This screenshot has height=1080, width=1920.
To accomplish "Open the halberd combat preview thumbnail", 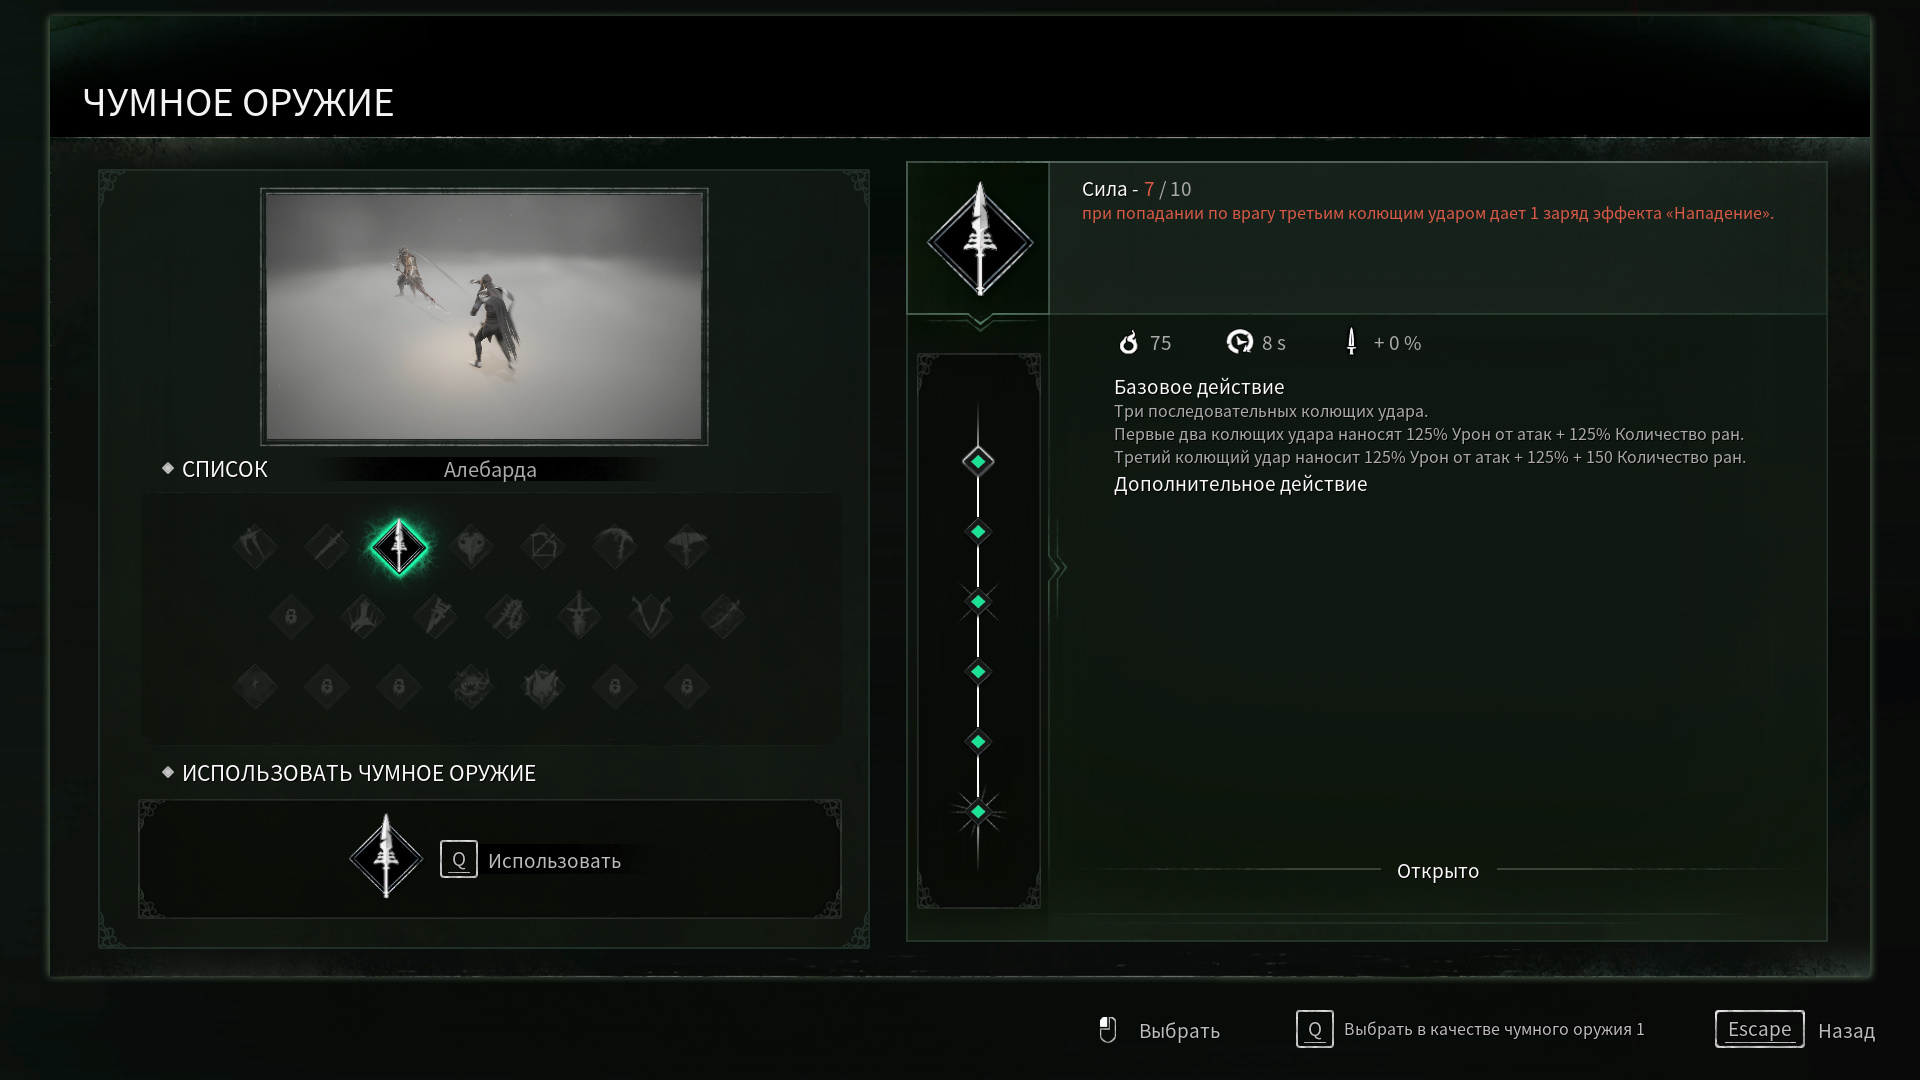I will click(484, 316).
